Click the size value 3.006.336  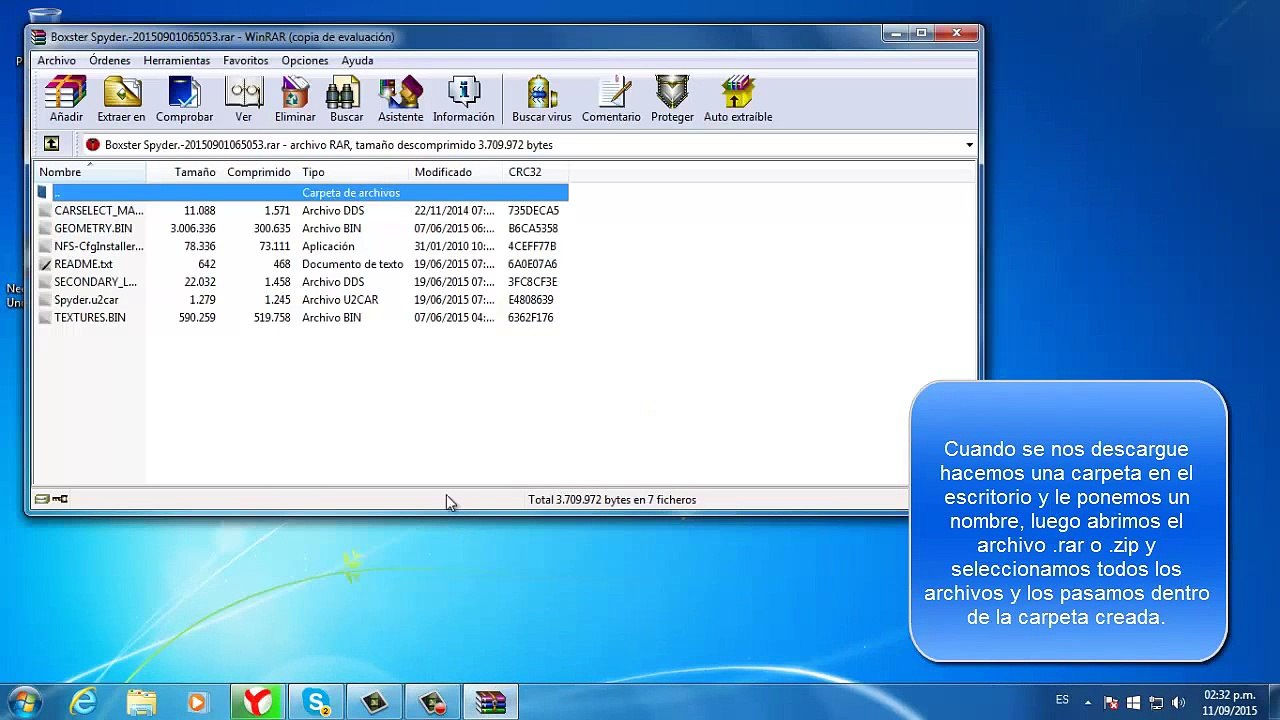pyautogui.click(x=193, y=229)
